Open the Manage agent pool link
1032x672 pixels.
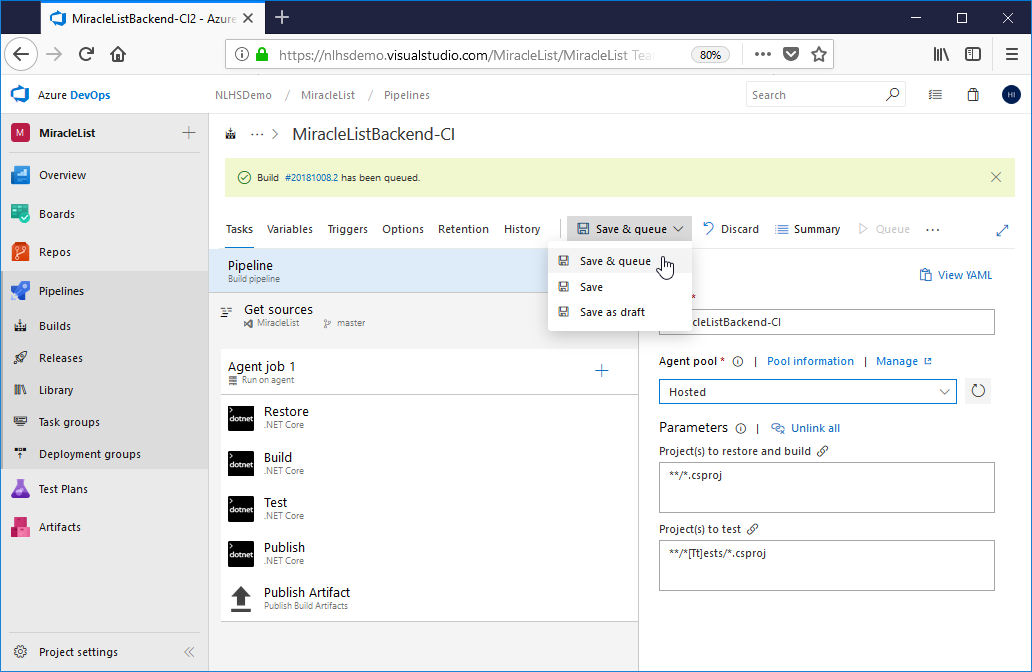903,361
